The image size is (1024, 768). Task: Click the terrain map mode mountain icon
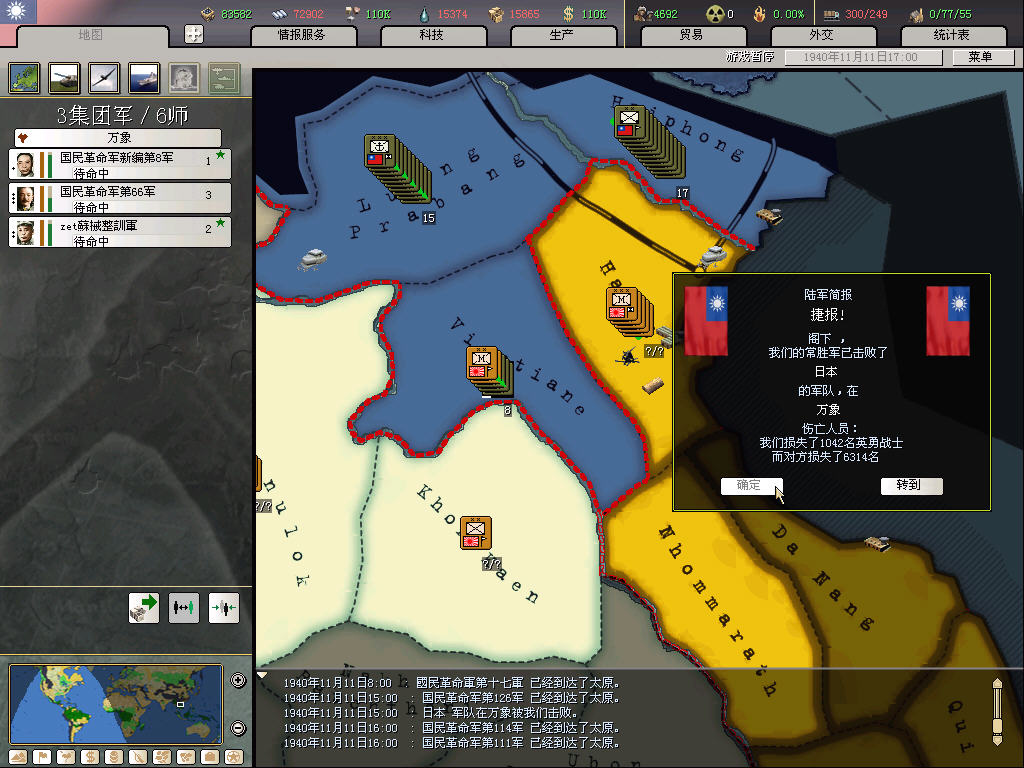[19, 756]
